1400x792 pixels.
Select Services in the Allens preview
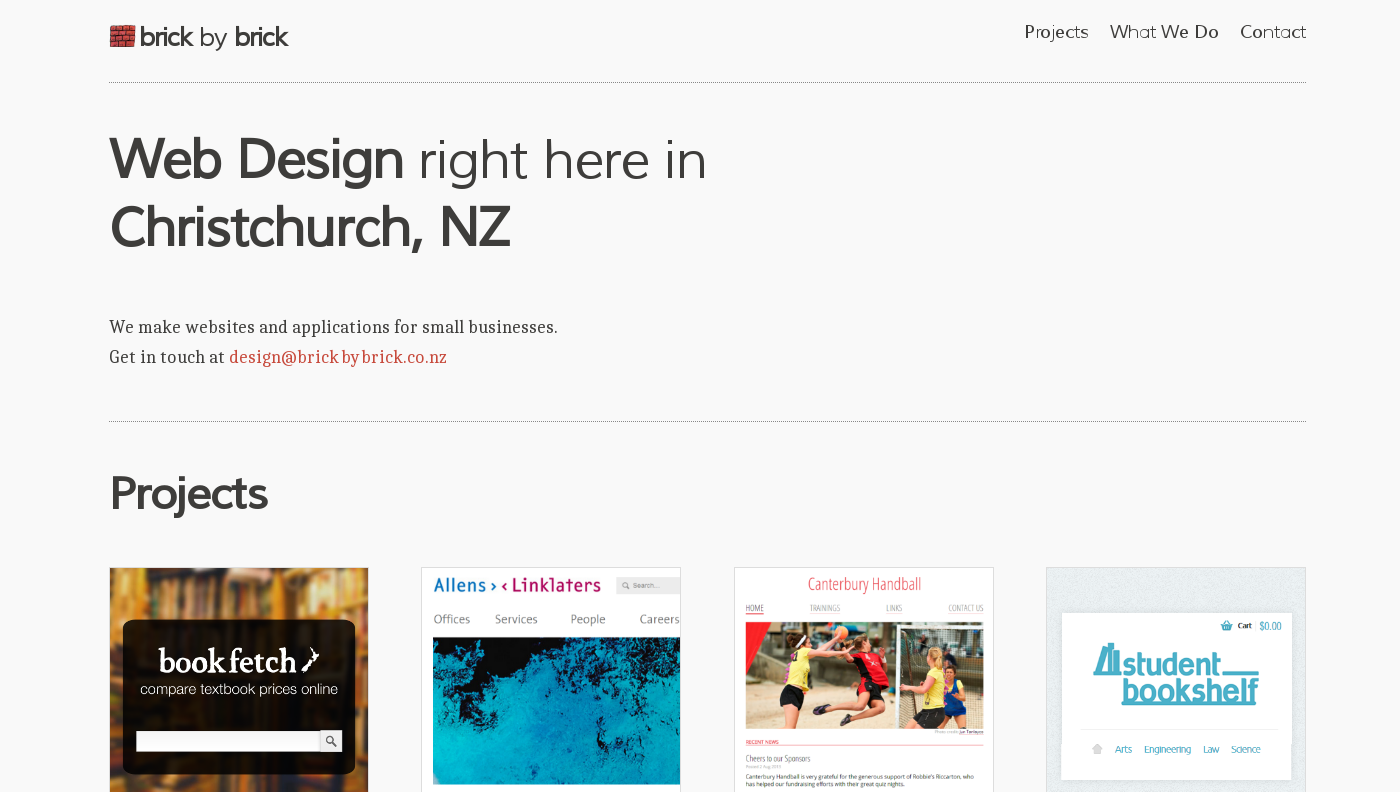tap(516, 619)
